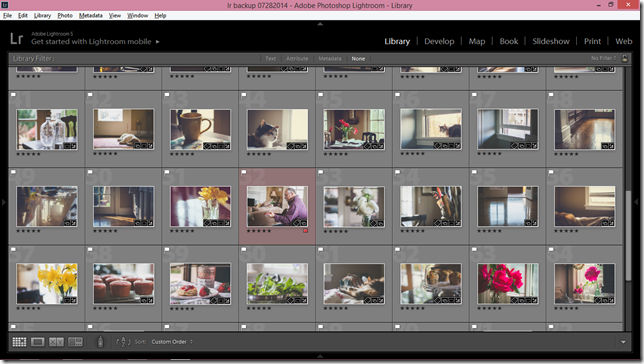Screen dimensions: 644x364
Task: Open the Sort Custom Order dropdown
Action: [x=172, y=342]
